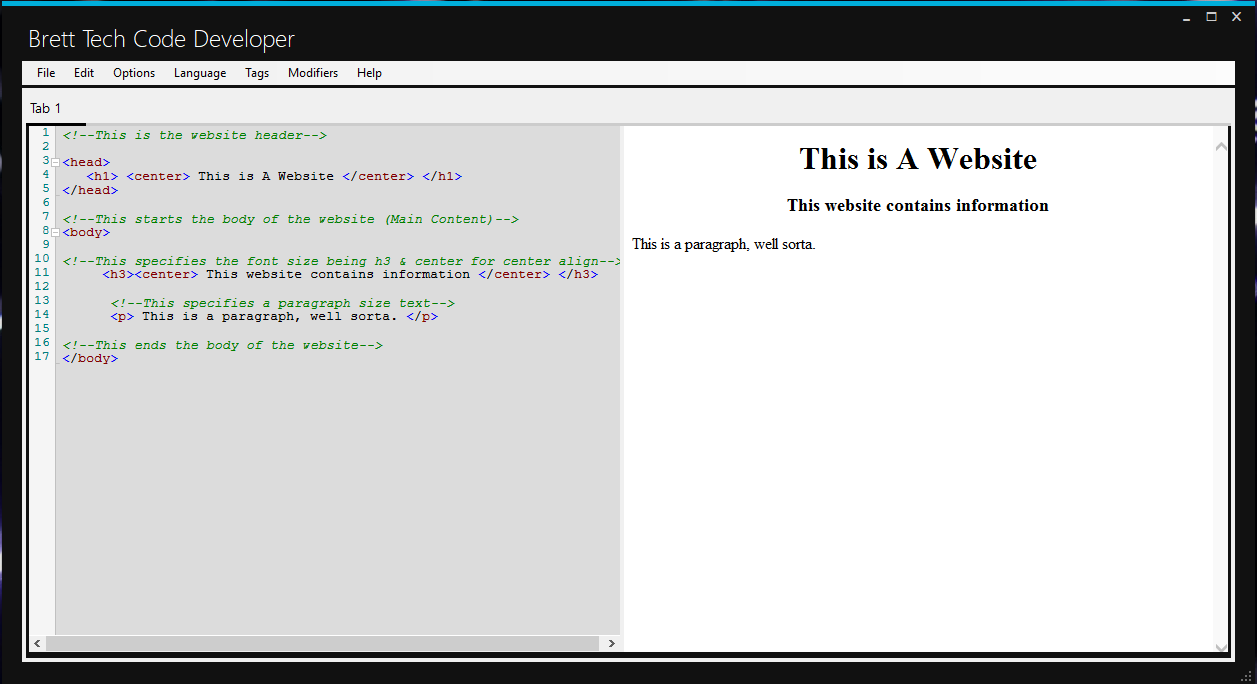Image resolution: width=1257 pixels, height=684 pixels.
Task: Maximize the Brett Tech window
Action: coord(1211,17)
